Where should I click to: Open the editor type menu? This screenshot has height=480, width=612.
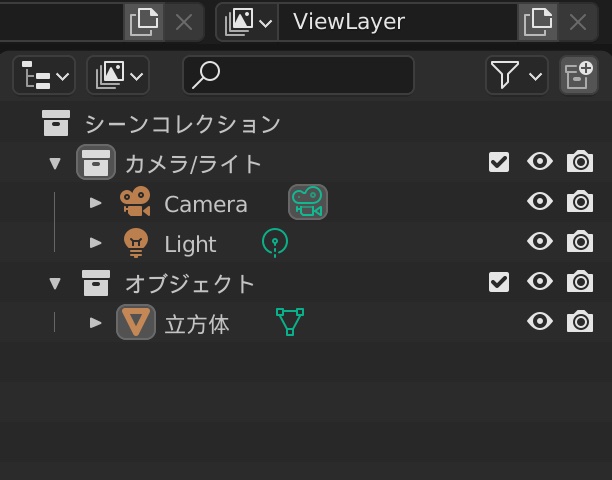coord(44,75)
